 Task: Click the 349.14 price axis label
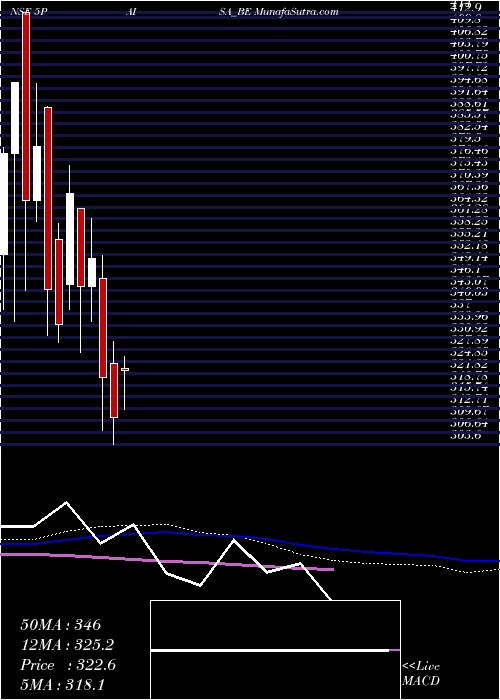469,258
